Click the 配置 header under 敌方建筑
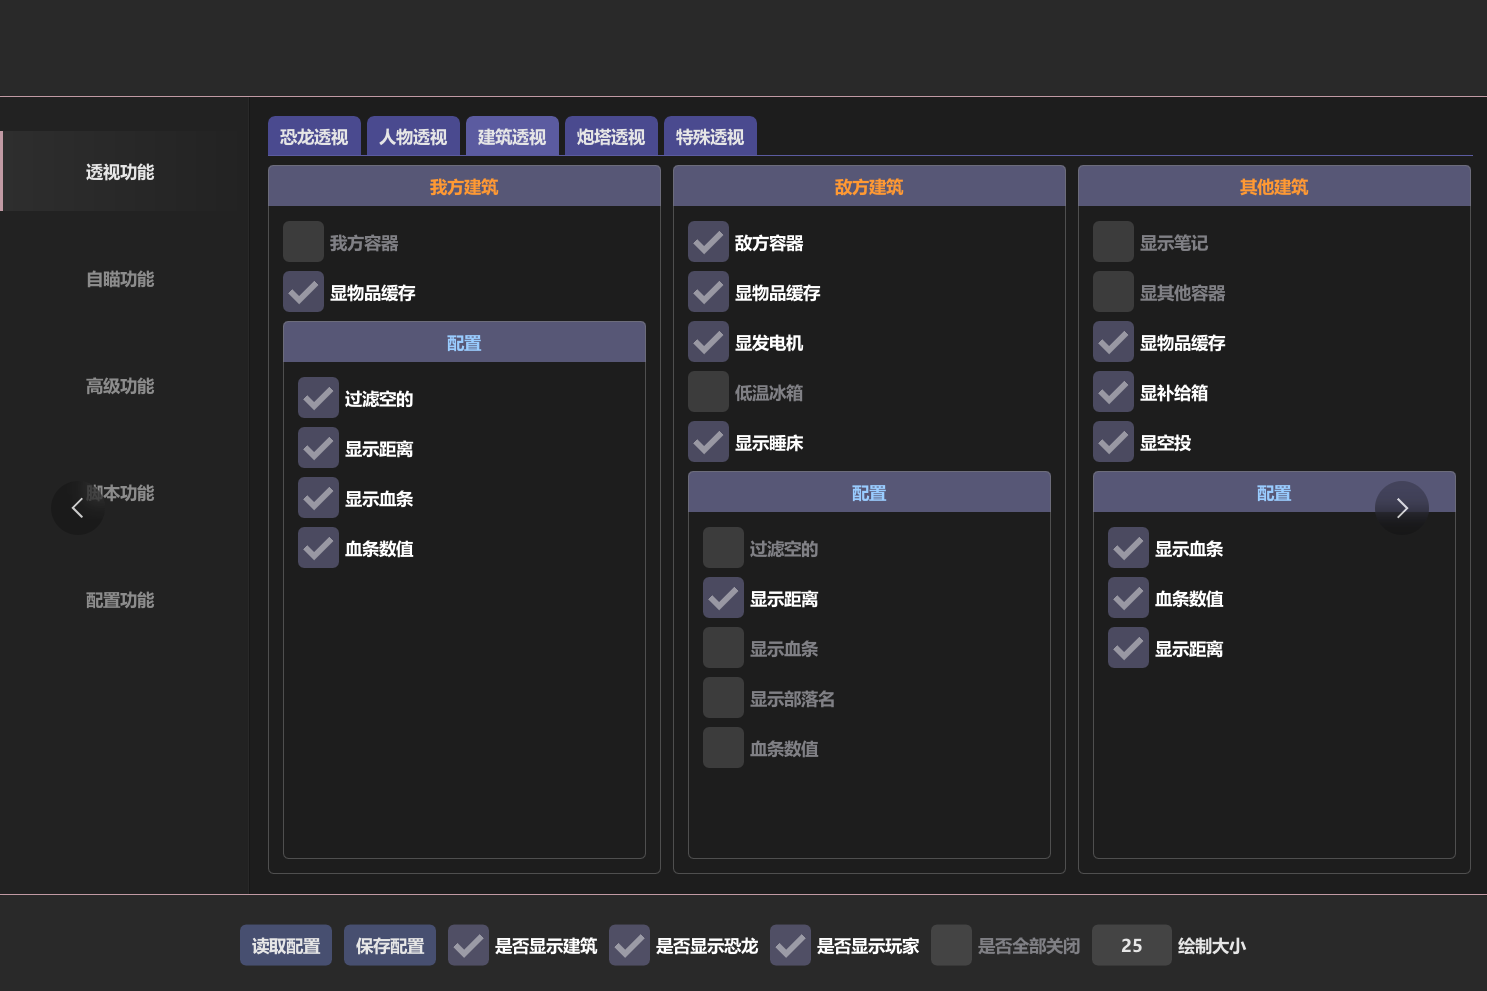1487x991 pixels. (x=869, y=492)
